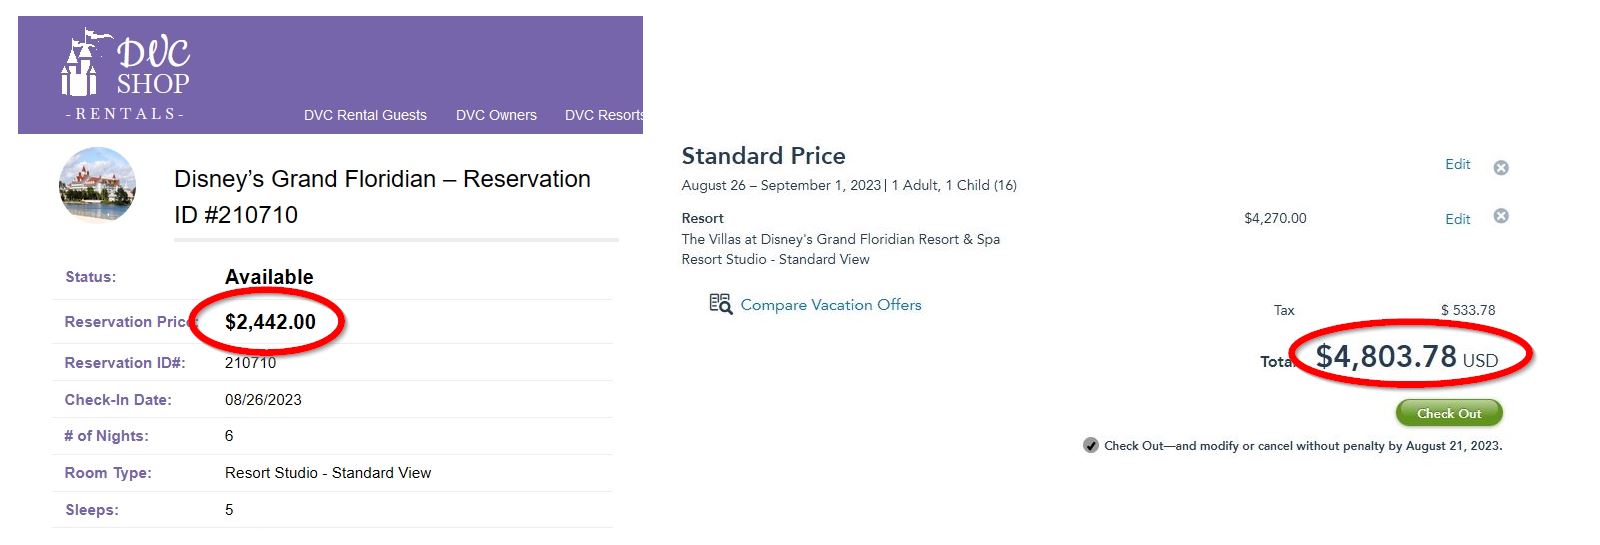Remove the resort item with X icon

pyautogui.click(x=1501, y=216)
